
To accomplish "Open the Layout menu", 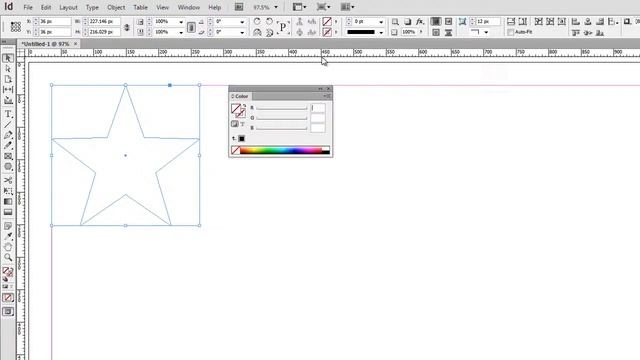I will [x=68, y=7].
